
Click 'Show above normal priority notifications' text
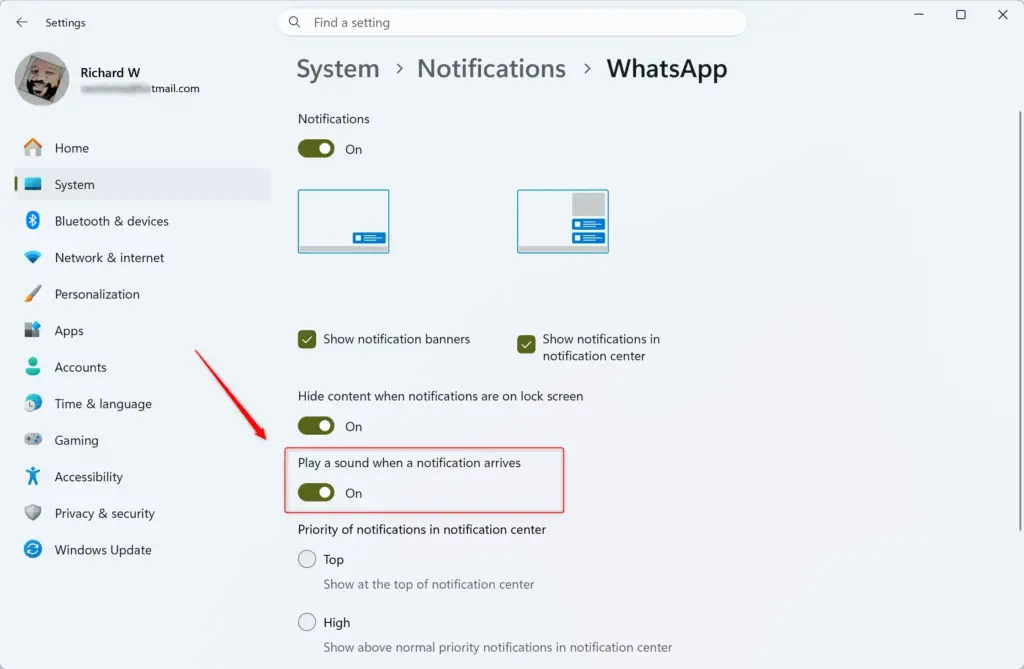click(498, 647)
